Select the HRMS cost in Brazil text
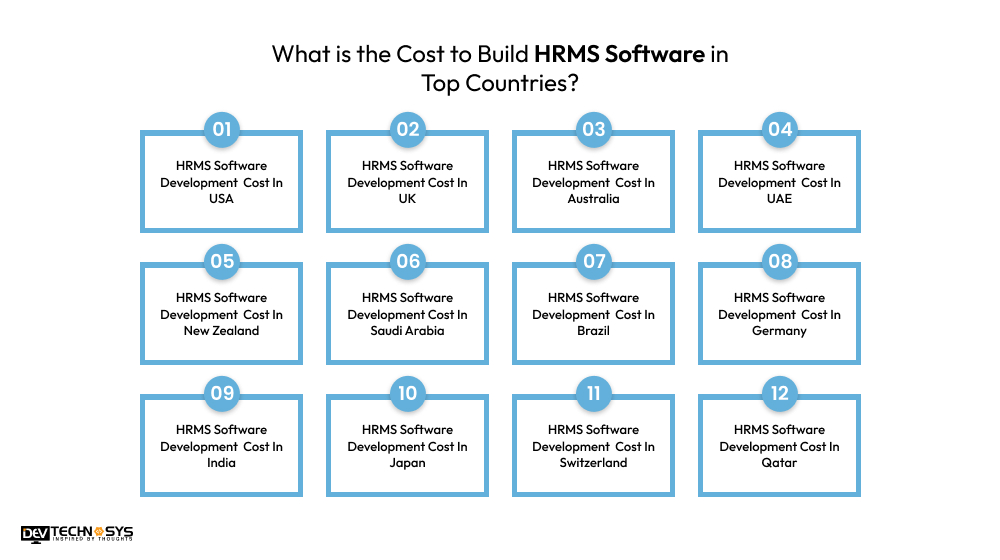 click(x=594, y=314)
